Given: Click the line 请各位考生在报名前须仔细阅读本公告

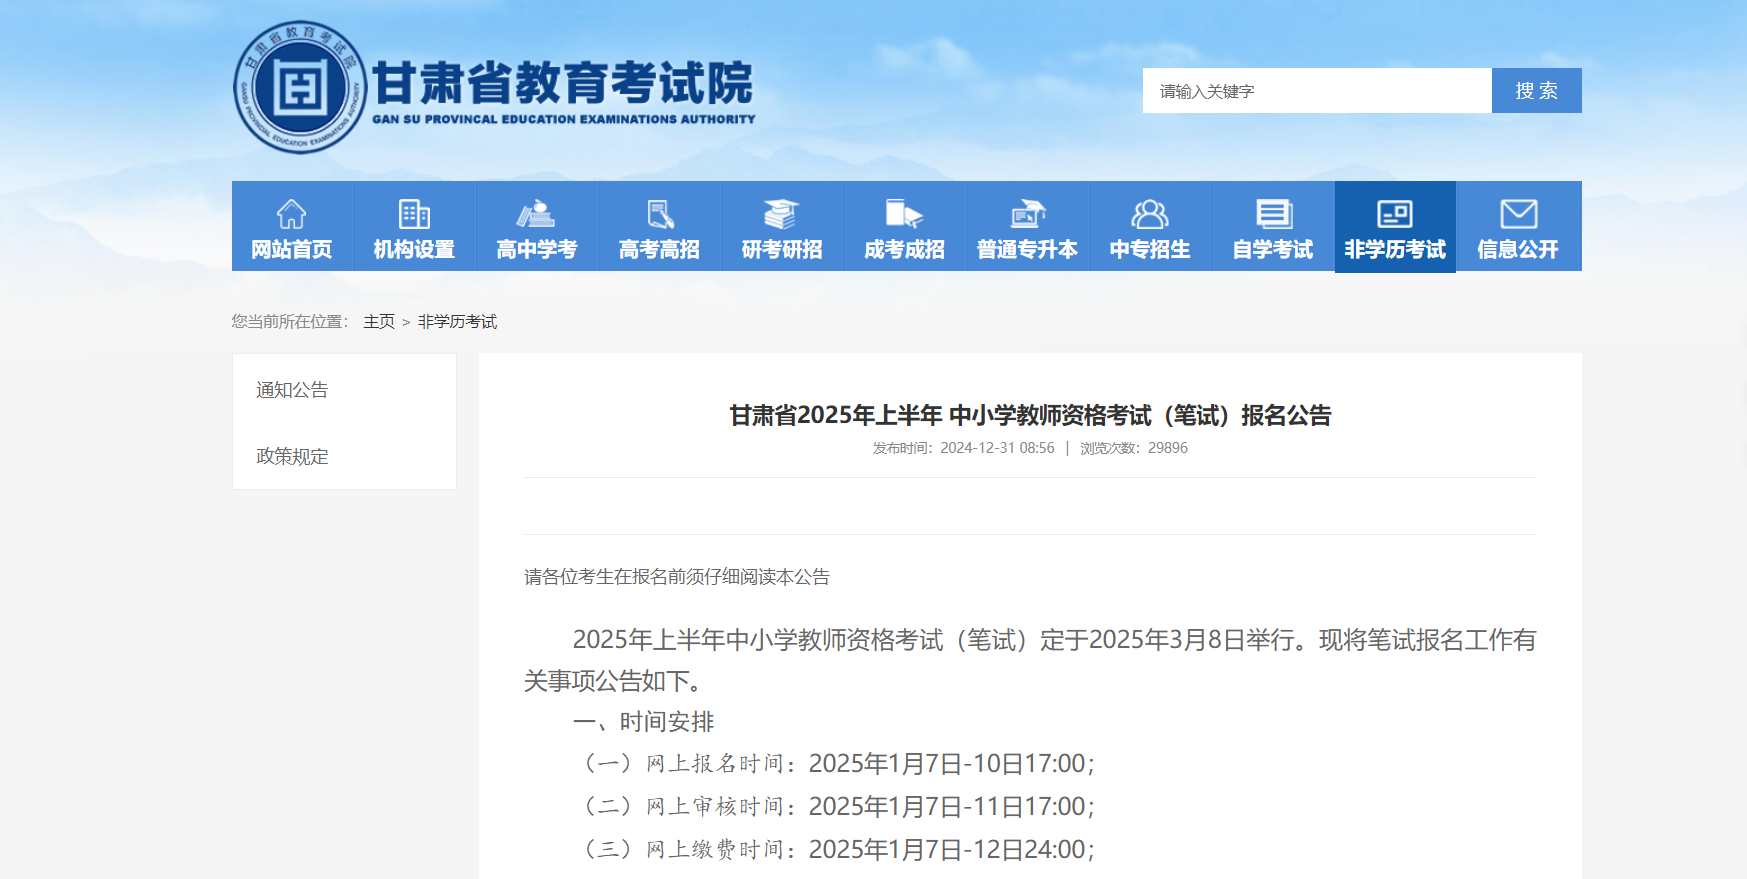Looking at the screenshot, I should pos(677,577).
